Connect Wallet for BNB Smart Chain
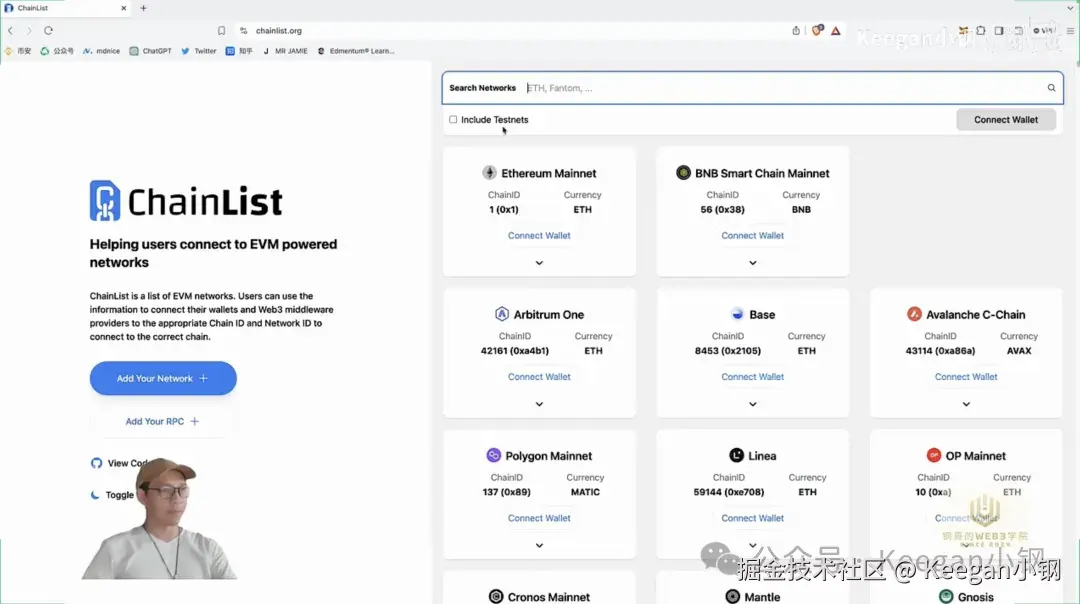Screen dimensions: 1080x604 753,236
